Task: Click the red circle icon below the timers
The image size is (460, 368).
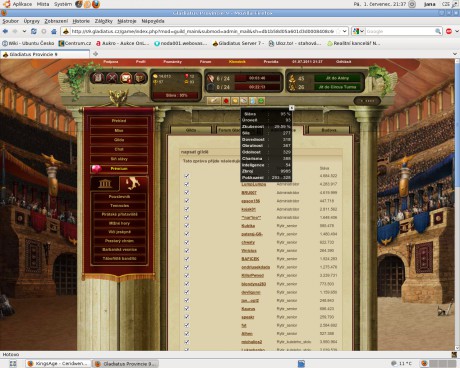Action: 226,101
